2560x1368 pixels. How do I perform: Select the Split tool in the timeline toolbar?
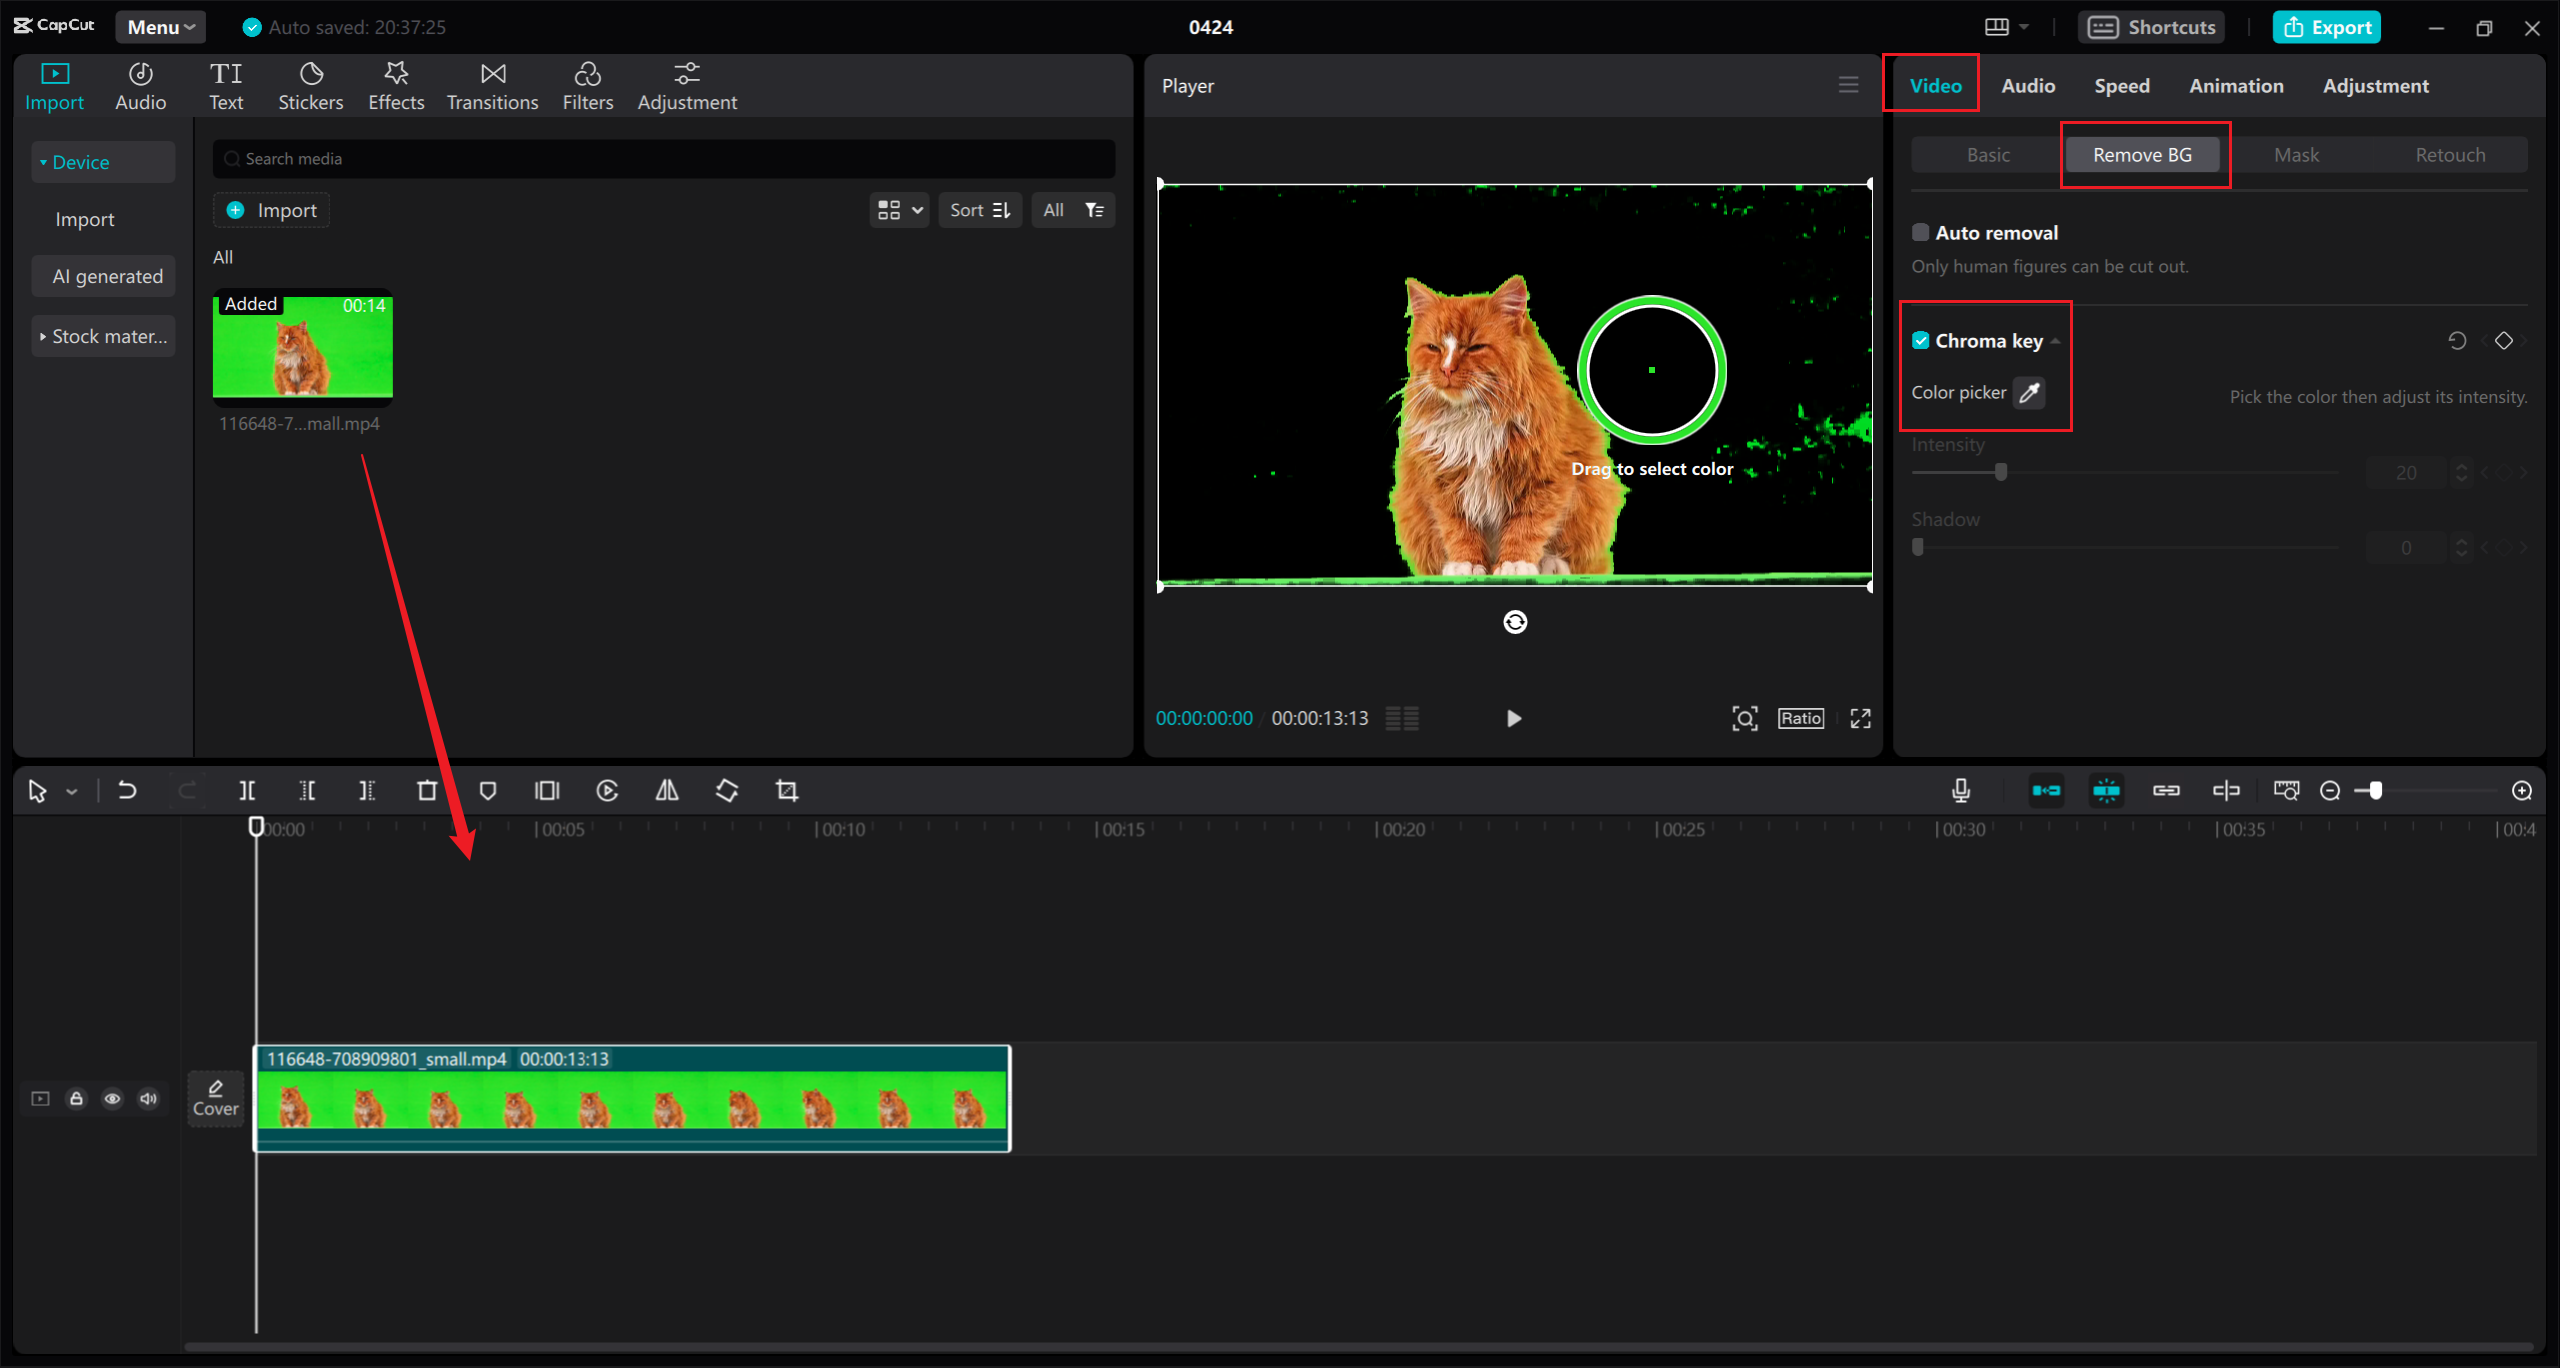click(248, 790)
